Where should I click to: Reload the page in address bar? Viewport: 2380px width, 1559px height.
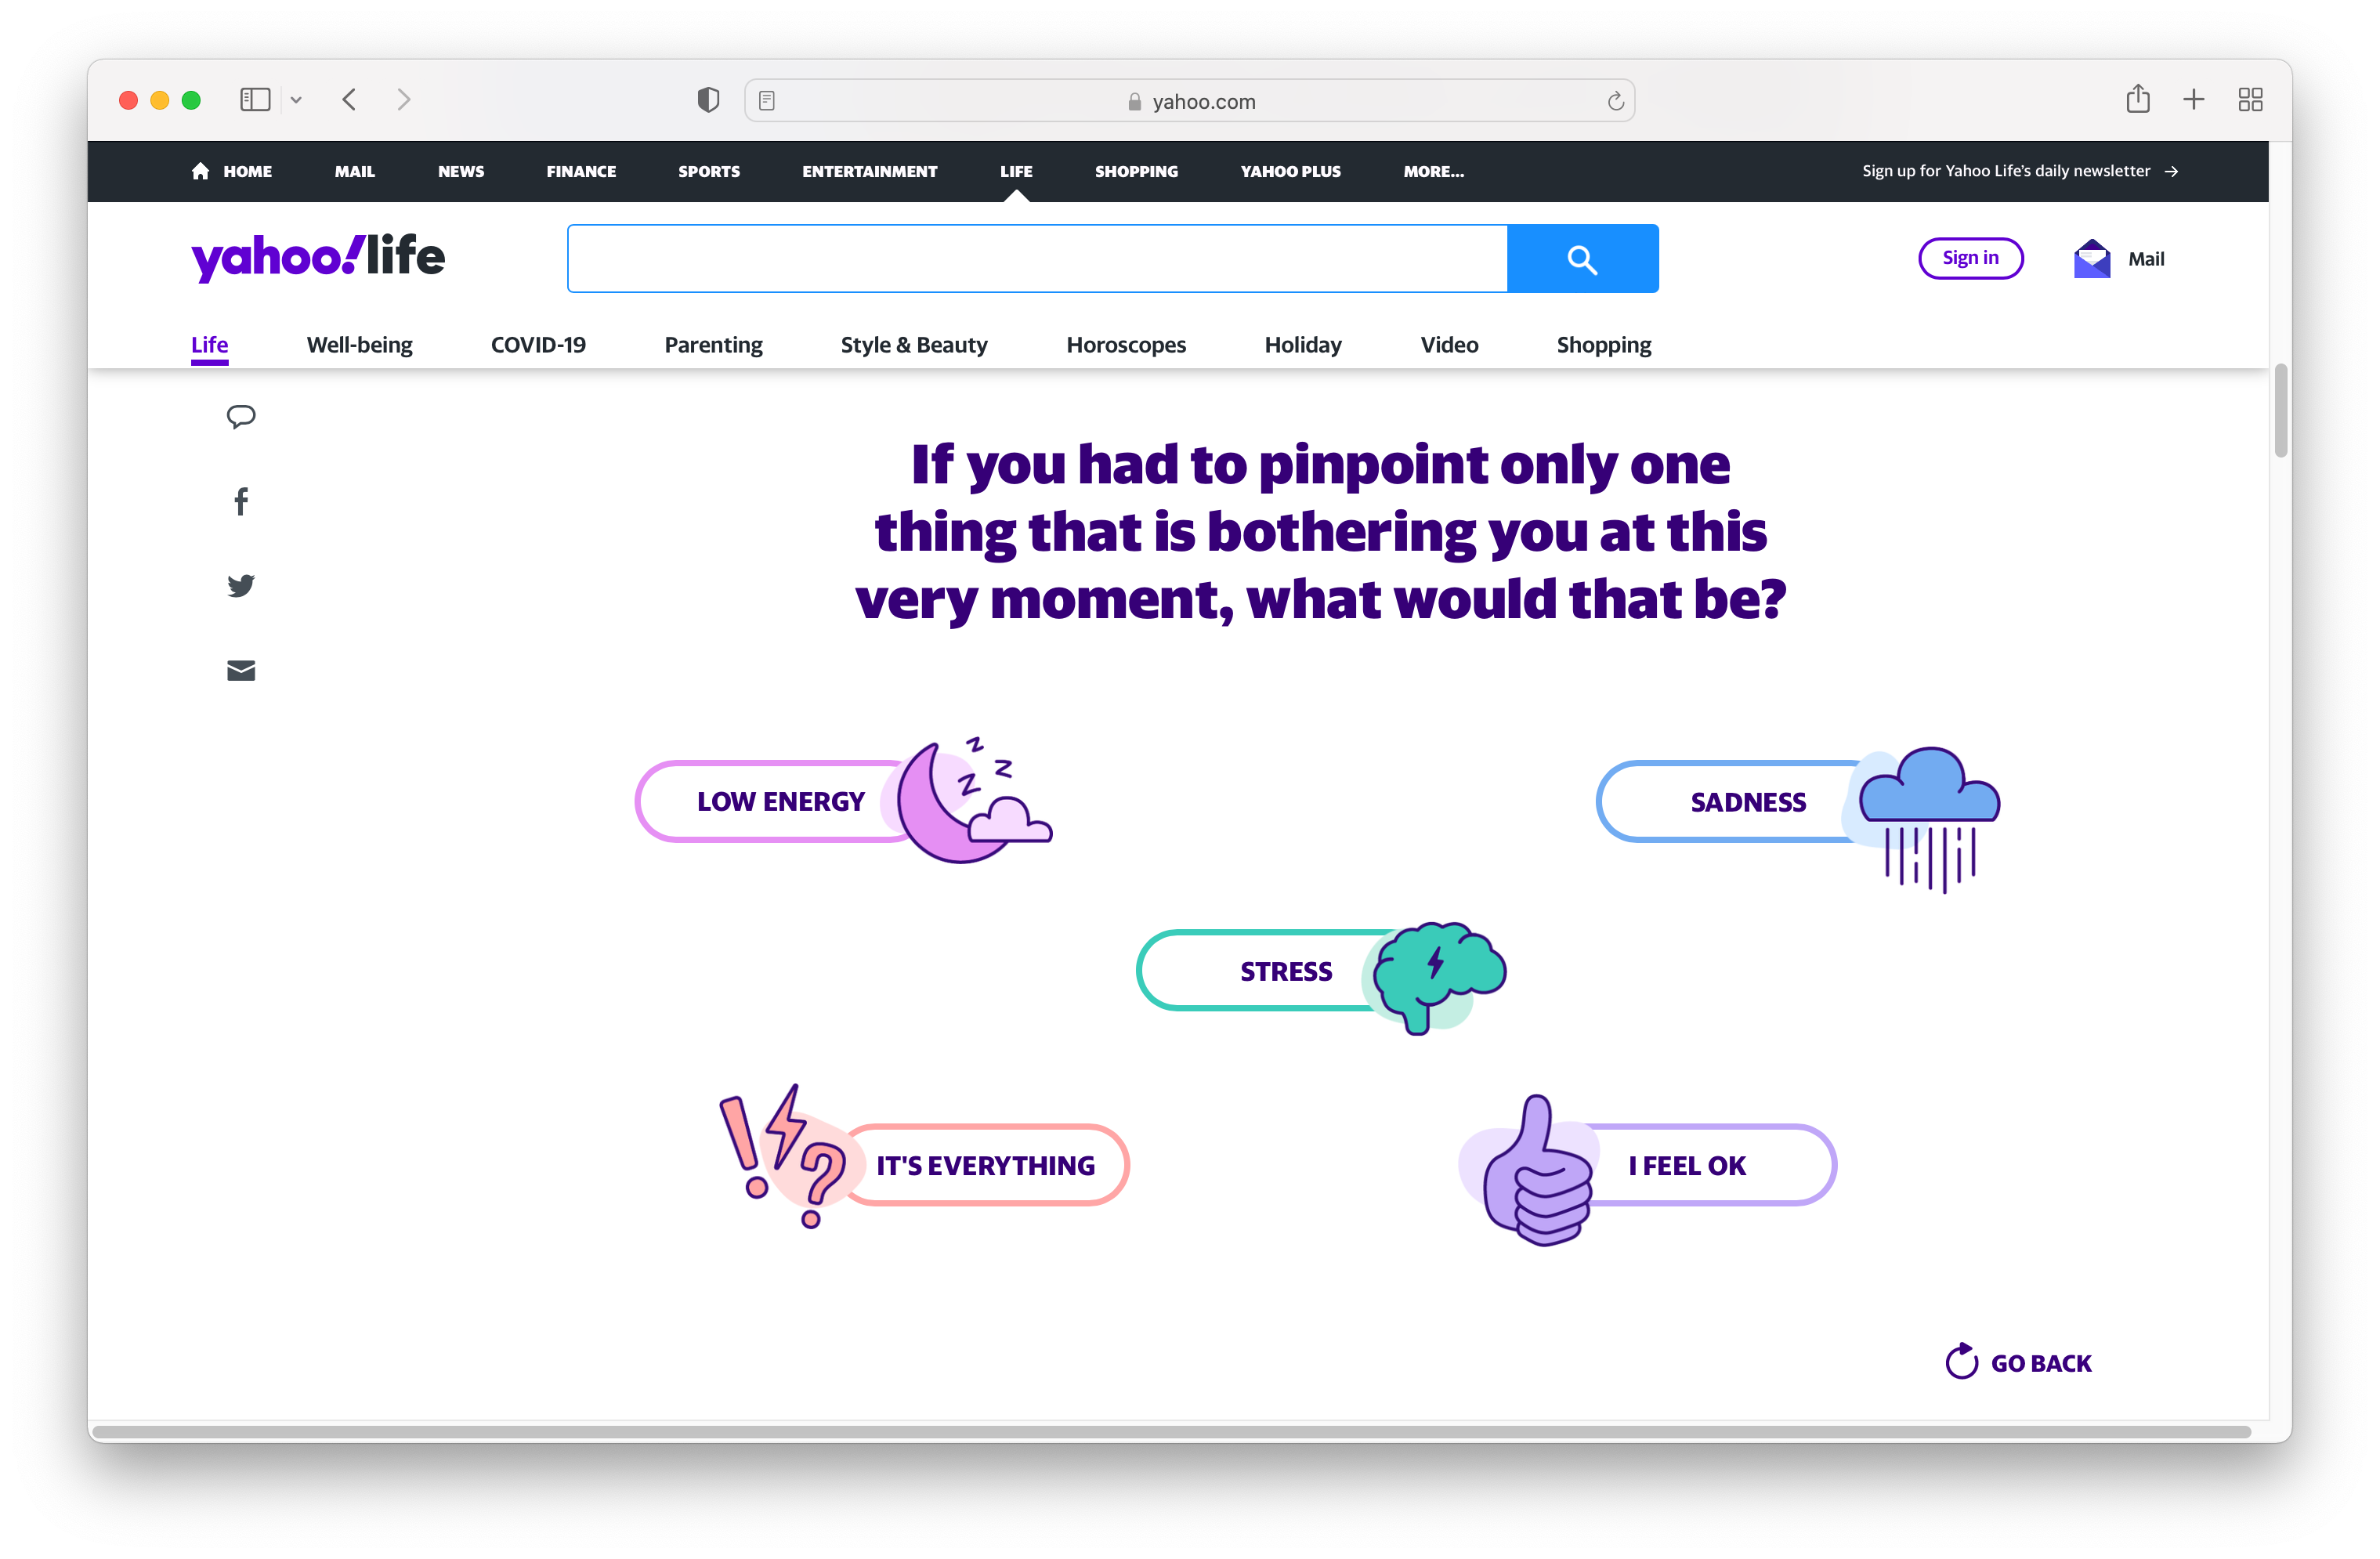1615,101
